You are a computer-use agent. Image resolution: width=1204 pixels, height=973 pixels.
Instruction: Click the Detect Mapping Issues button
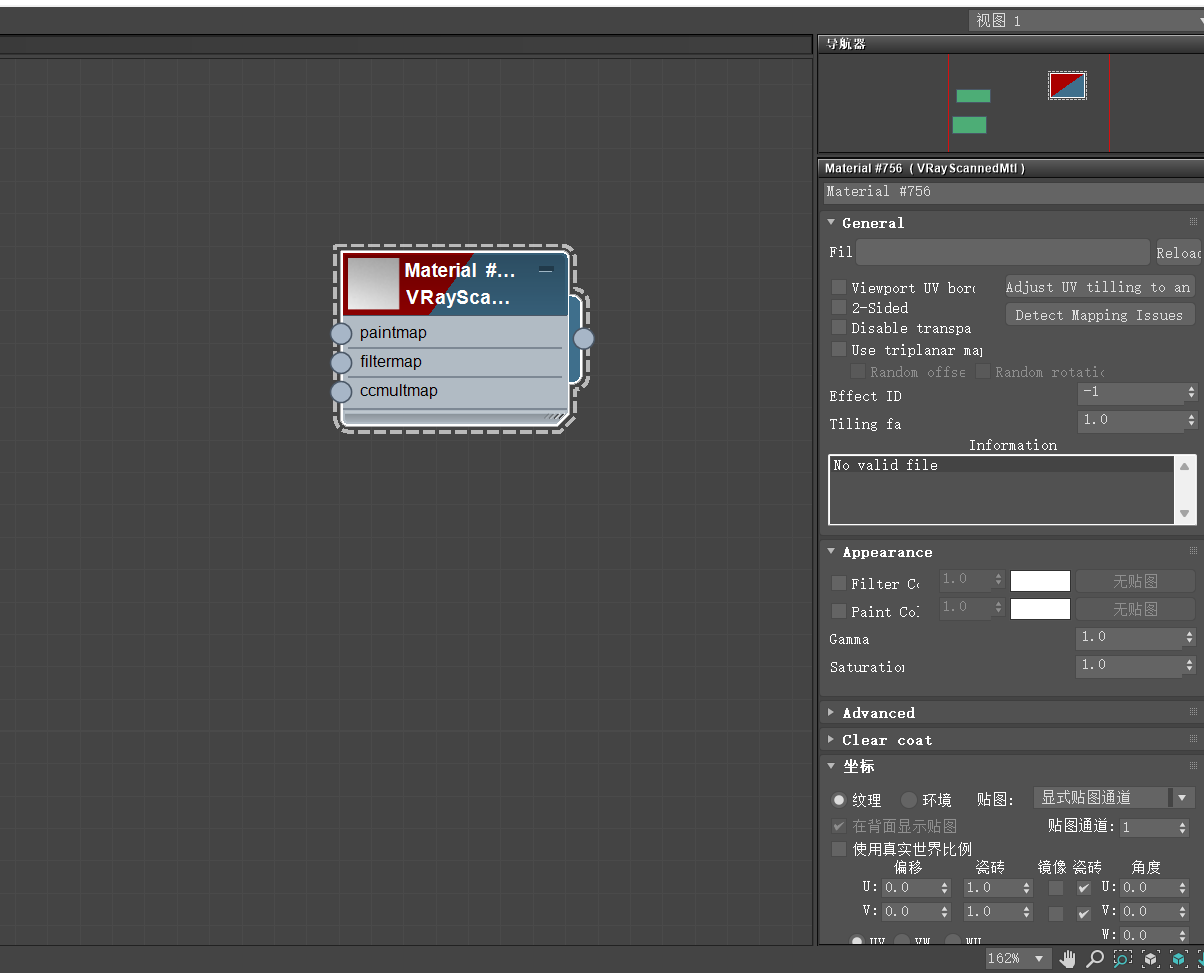pyautogui.click(x=1100, y=315)
